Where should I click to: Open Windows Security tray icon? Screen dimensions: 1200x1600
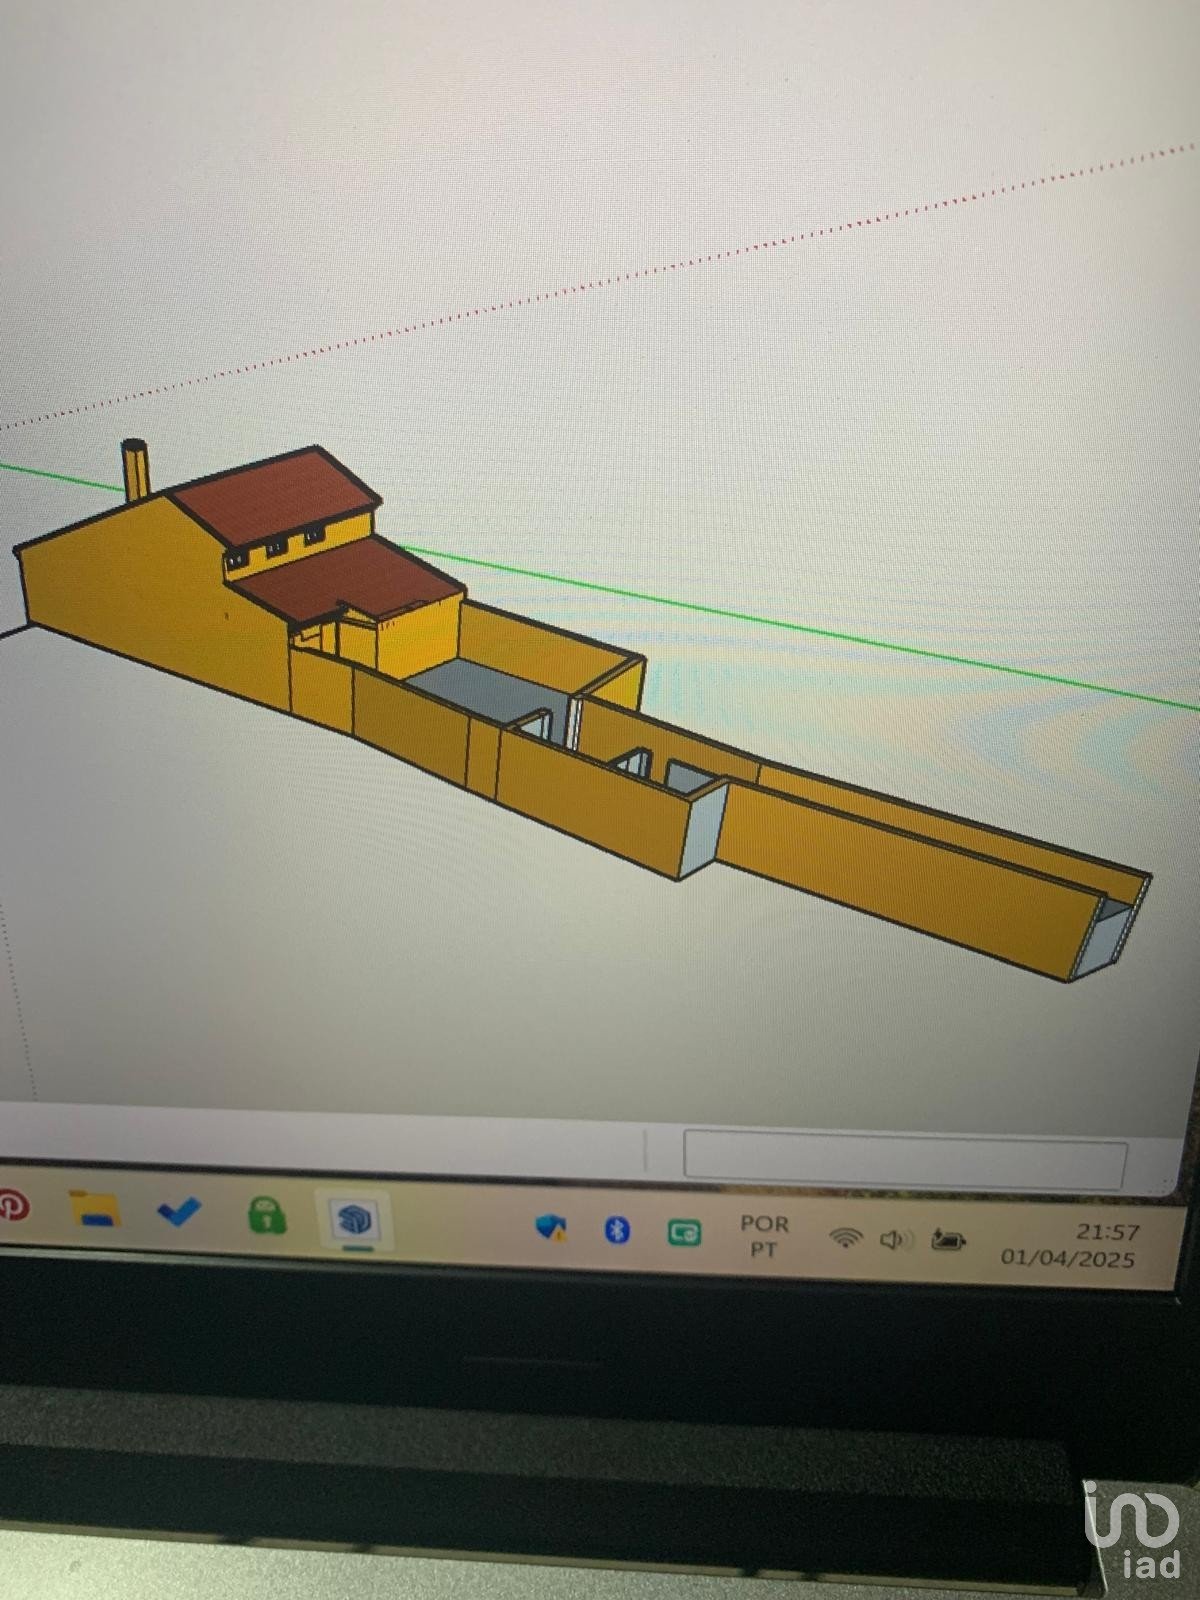click(551, 1228)
